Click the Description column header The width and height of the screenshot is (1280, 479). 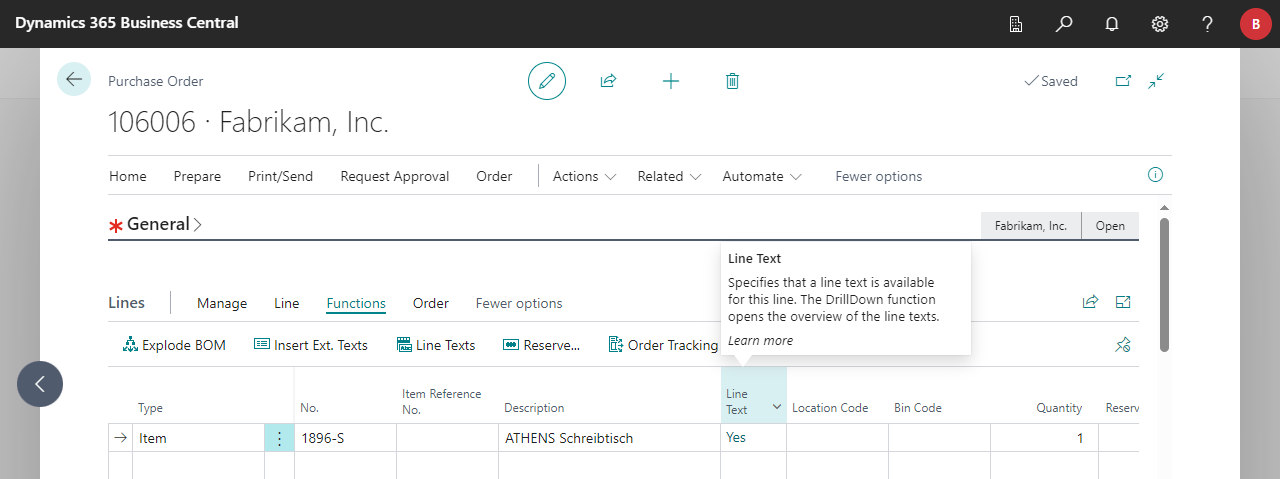[534, 408]
